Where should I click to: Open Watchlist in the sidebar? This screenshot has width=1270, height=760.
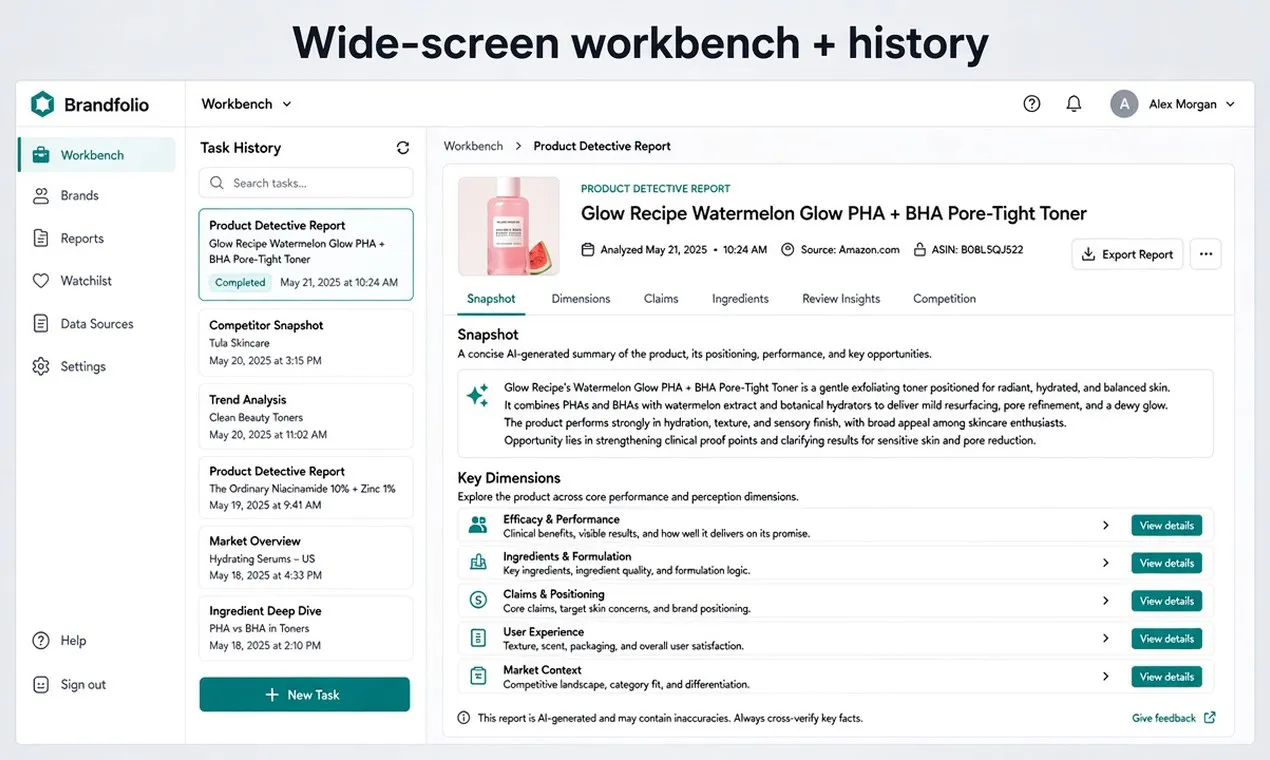[96, 281]
